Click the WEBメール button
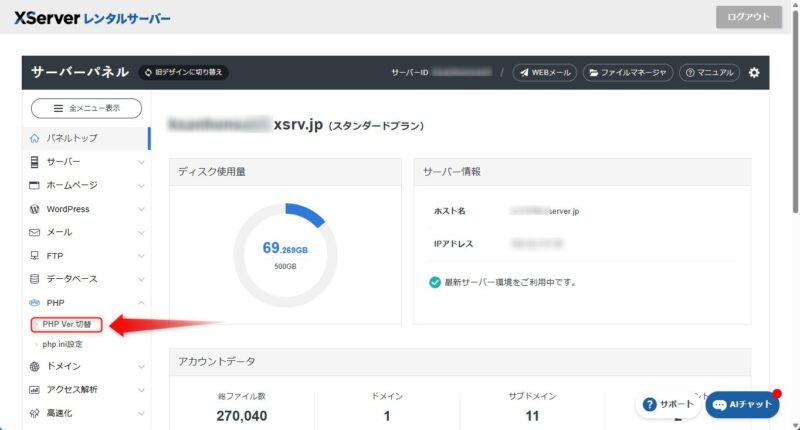This screenshot has height=430, width=800. pyautogui.click(x=544, y=72)
